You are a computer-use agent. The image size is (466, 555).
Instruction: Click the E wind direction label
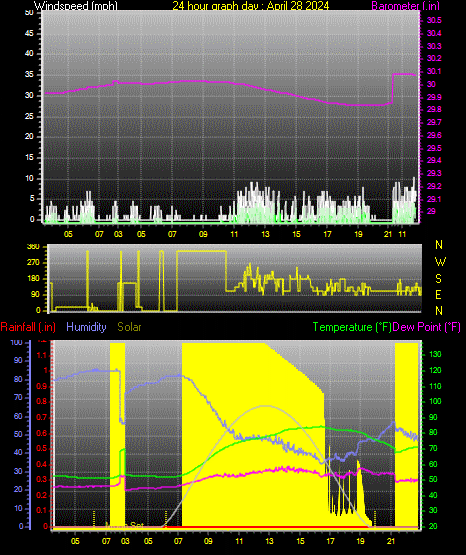438,294
